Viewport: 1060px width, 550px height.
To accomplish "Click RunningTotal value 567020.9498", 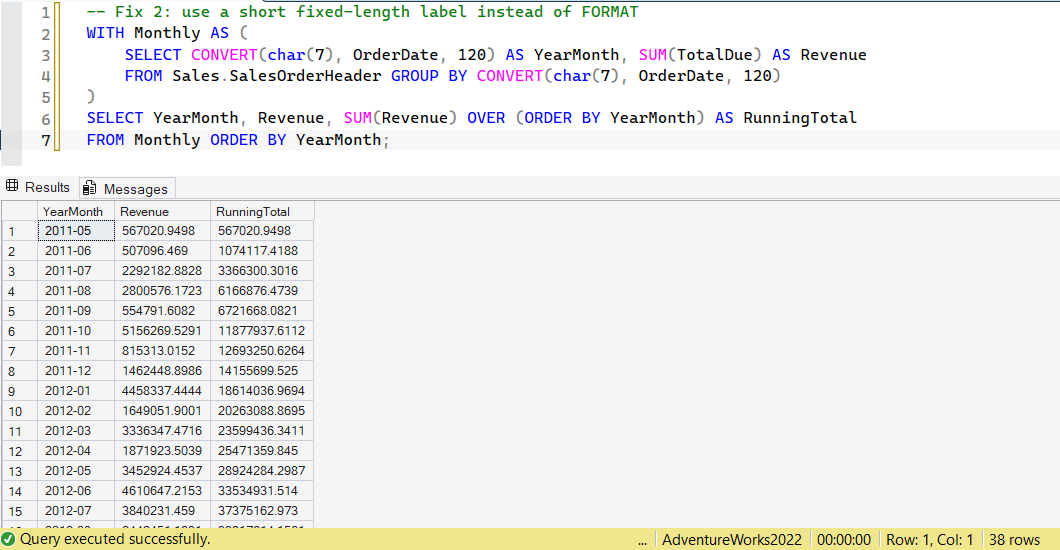I will pos(262,230).
